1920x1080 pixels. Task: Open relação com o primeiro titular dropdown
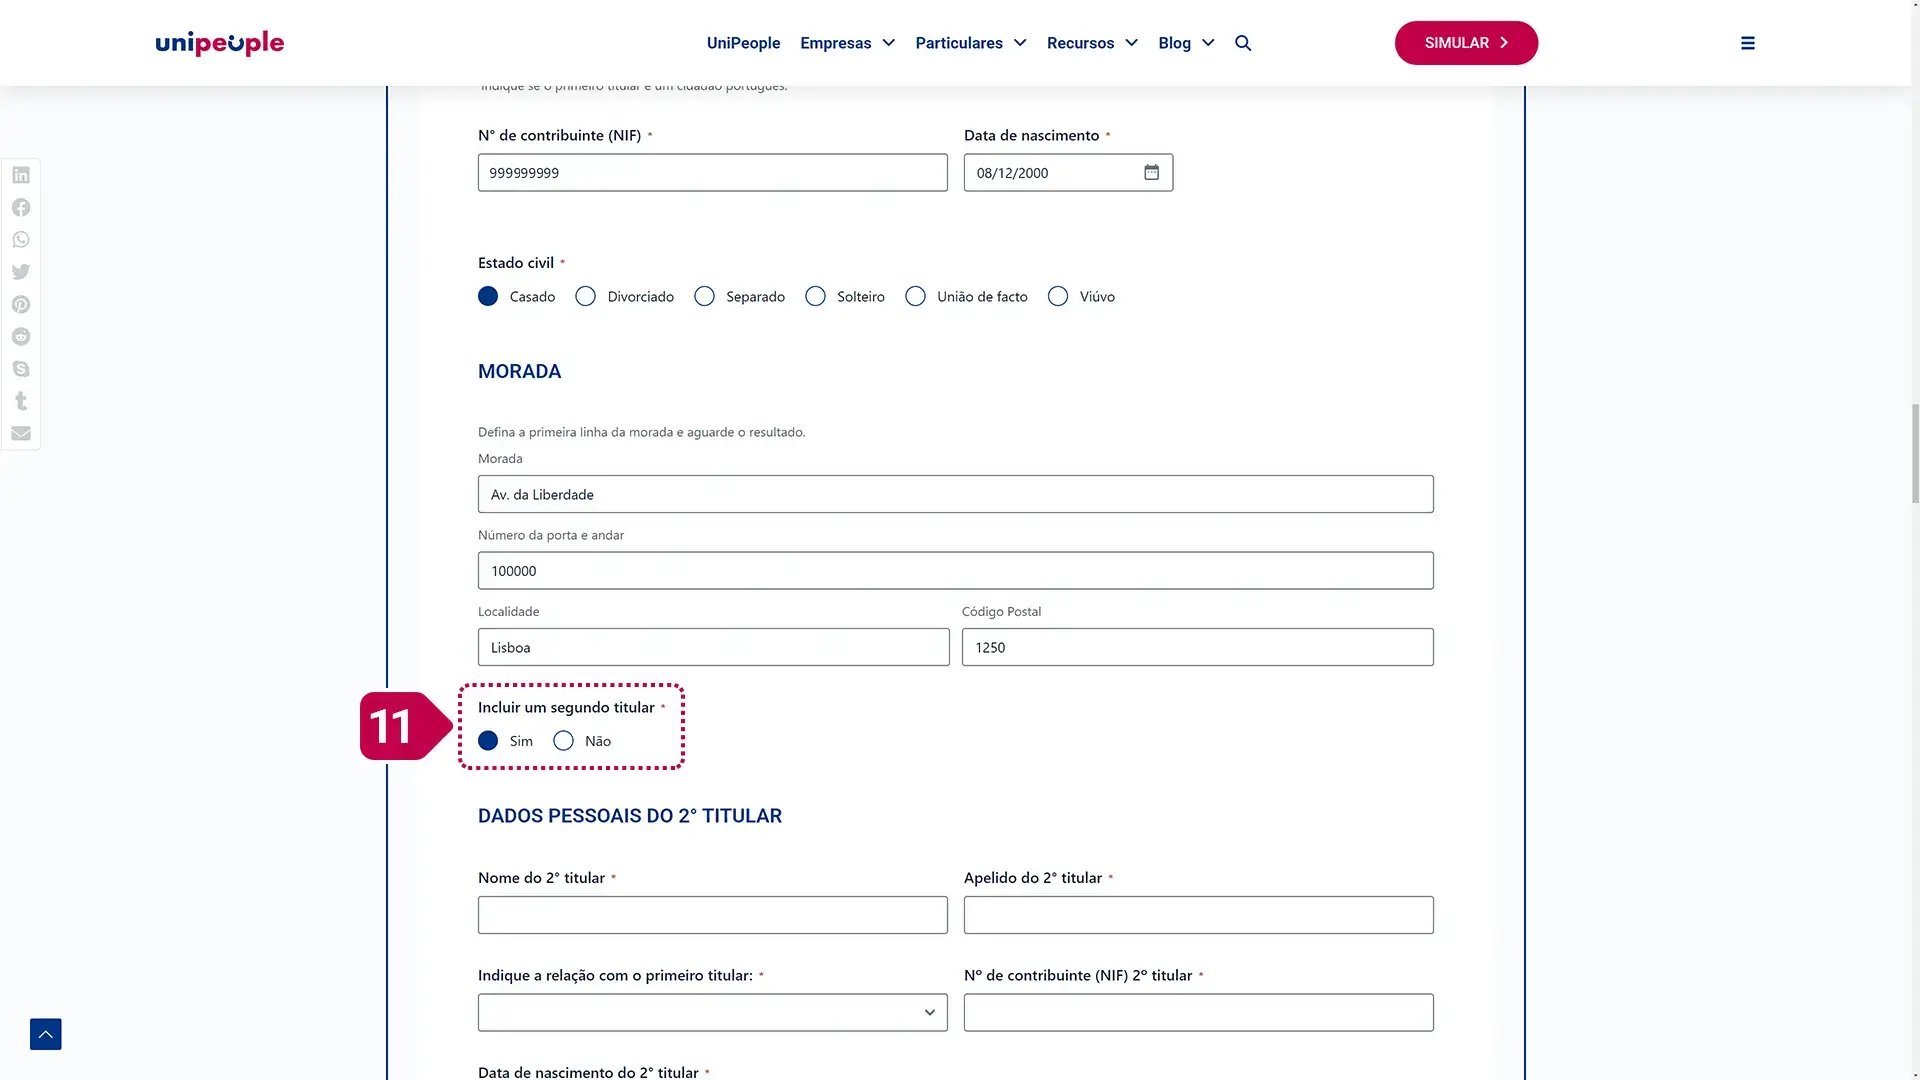click(x=712, y=1013)
